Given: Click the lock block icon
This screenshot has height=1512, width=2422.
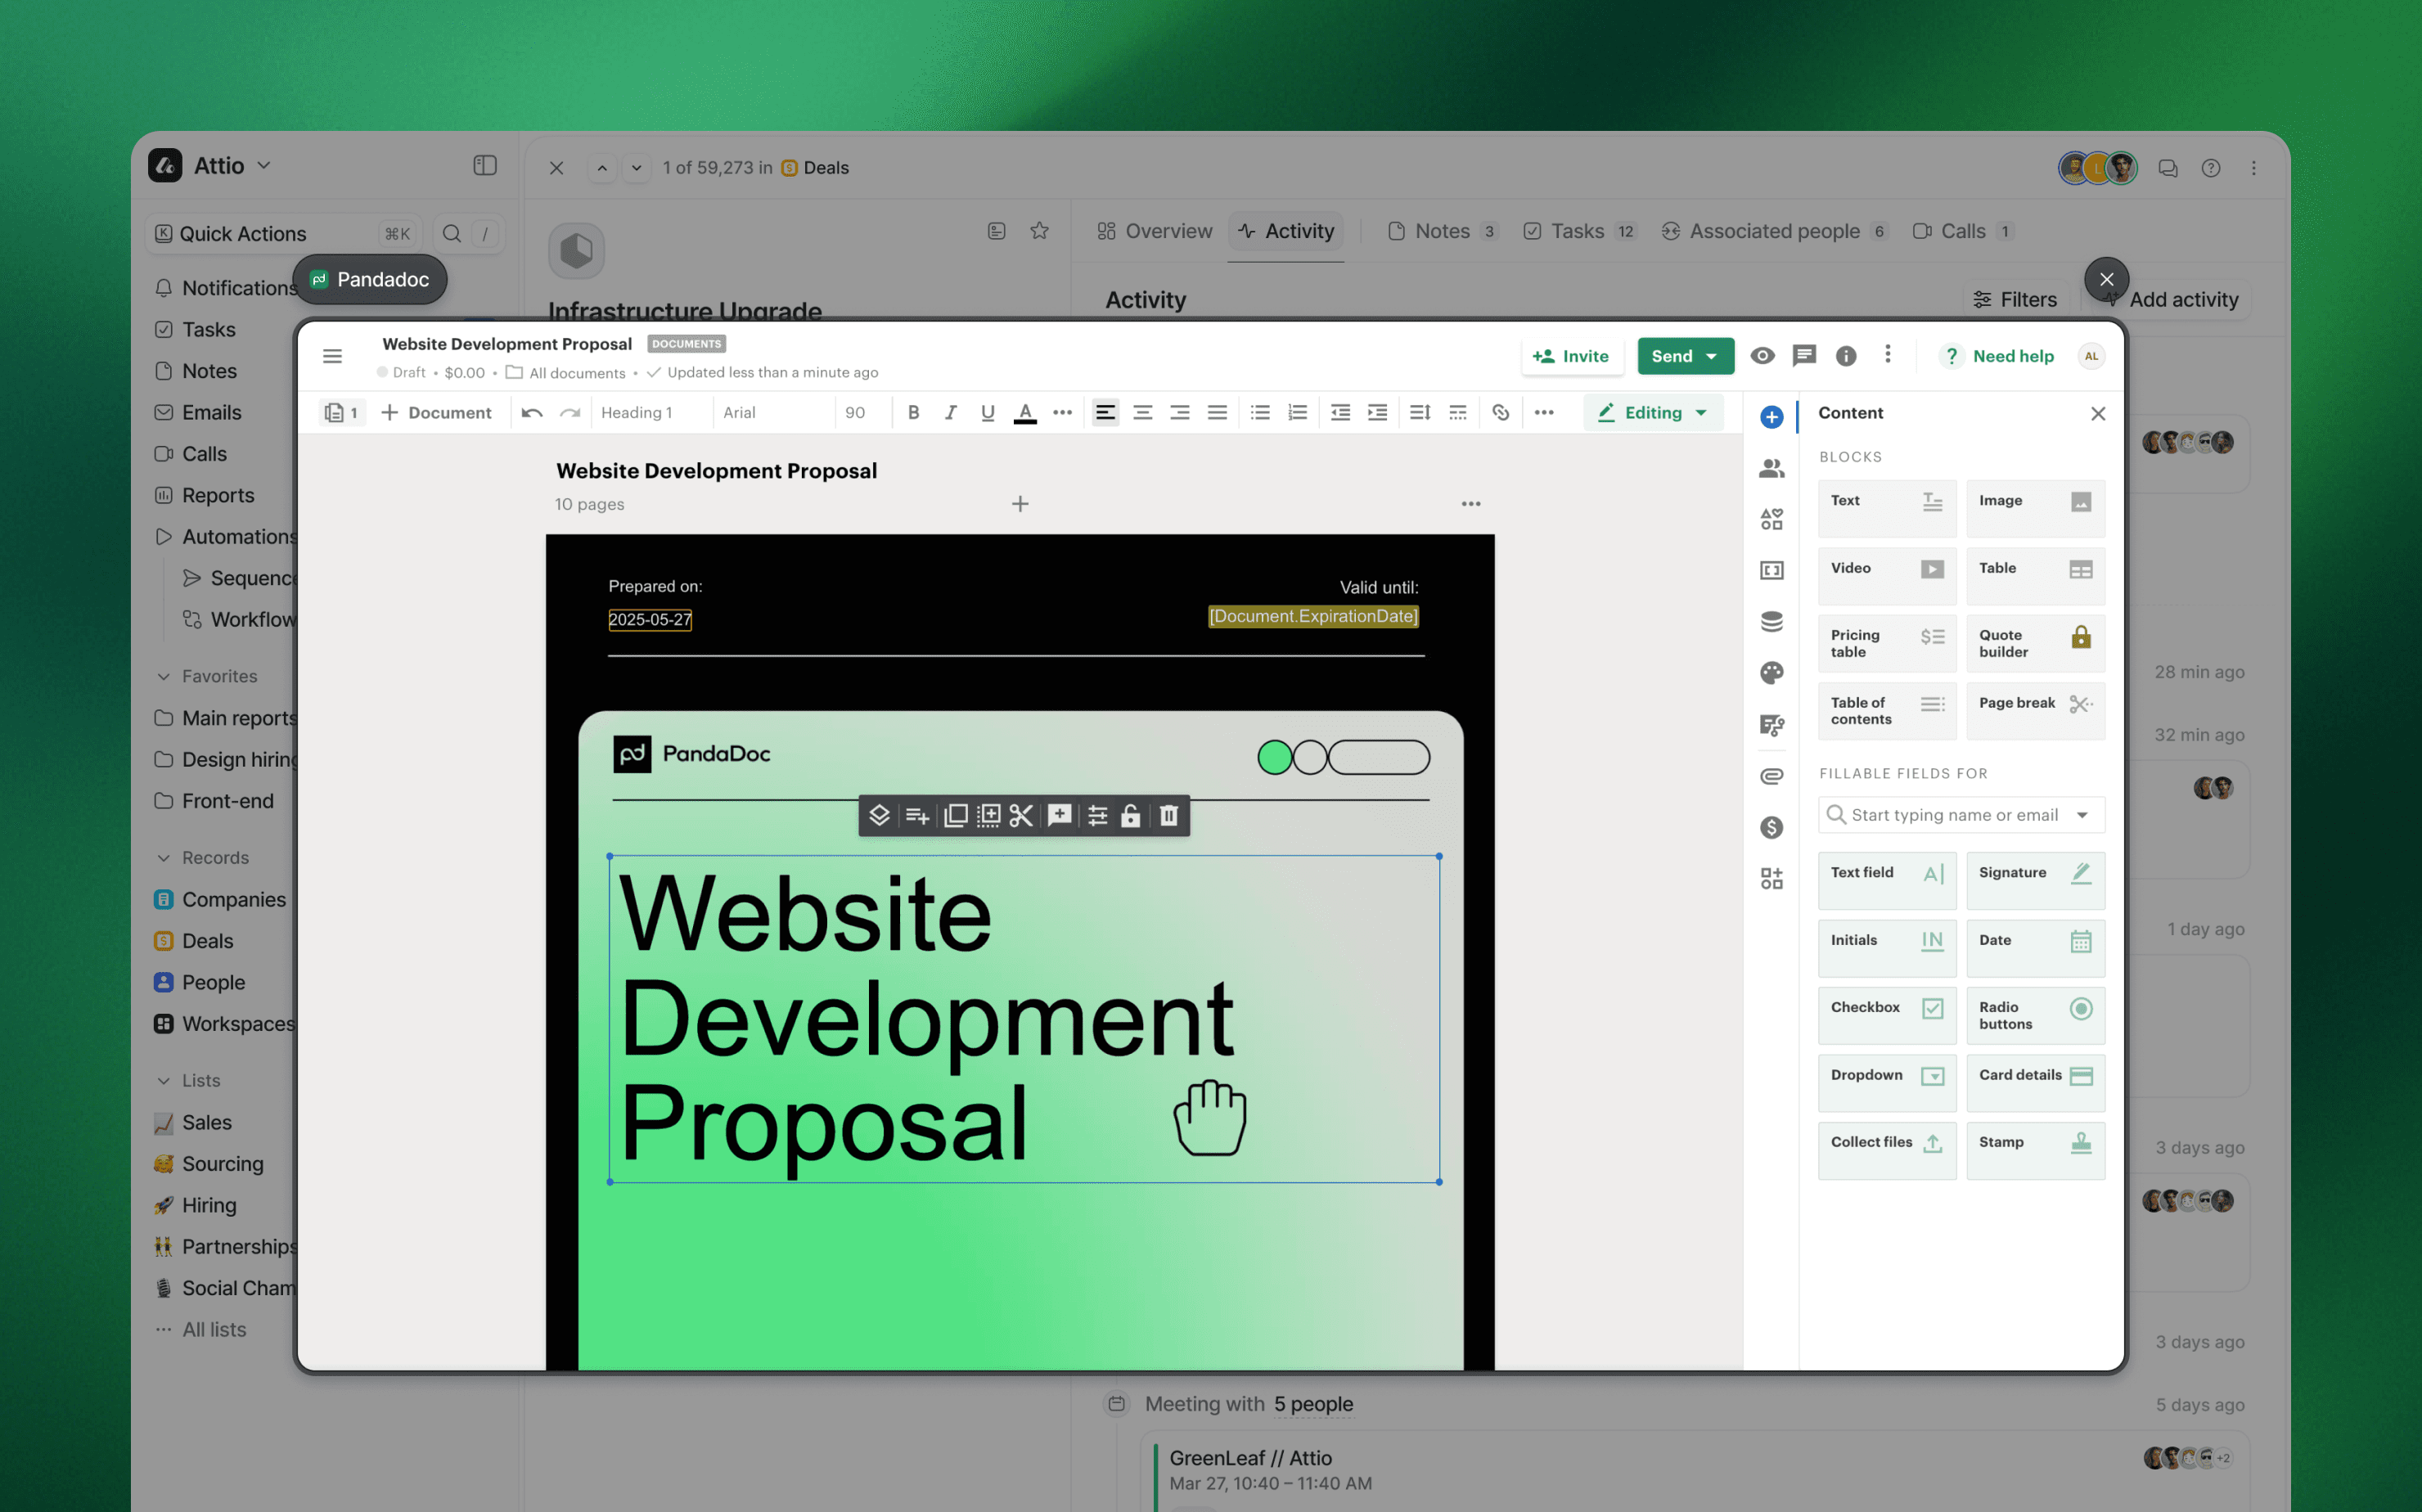Looking at the screenshot, I should pyautogui.click(x=1130, y=816).
